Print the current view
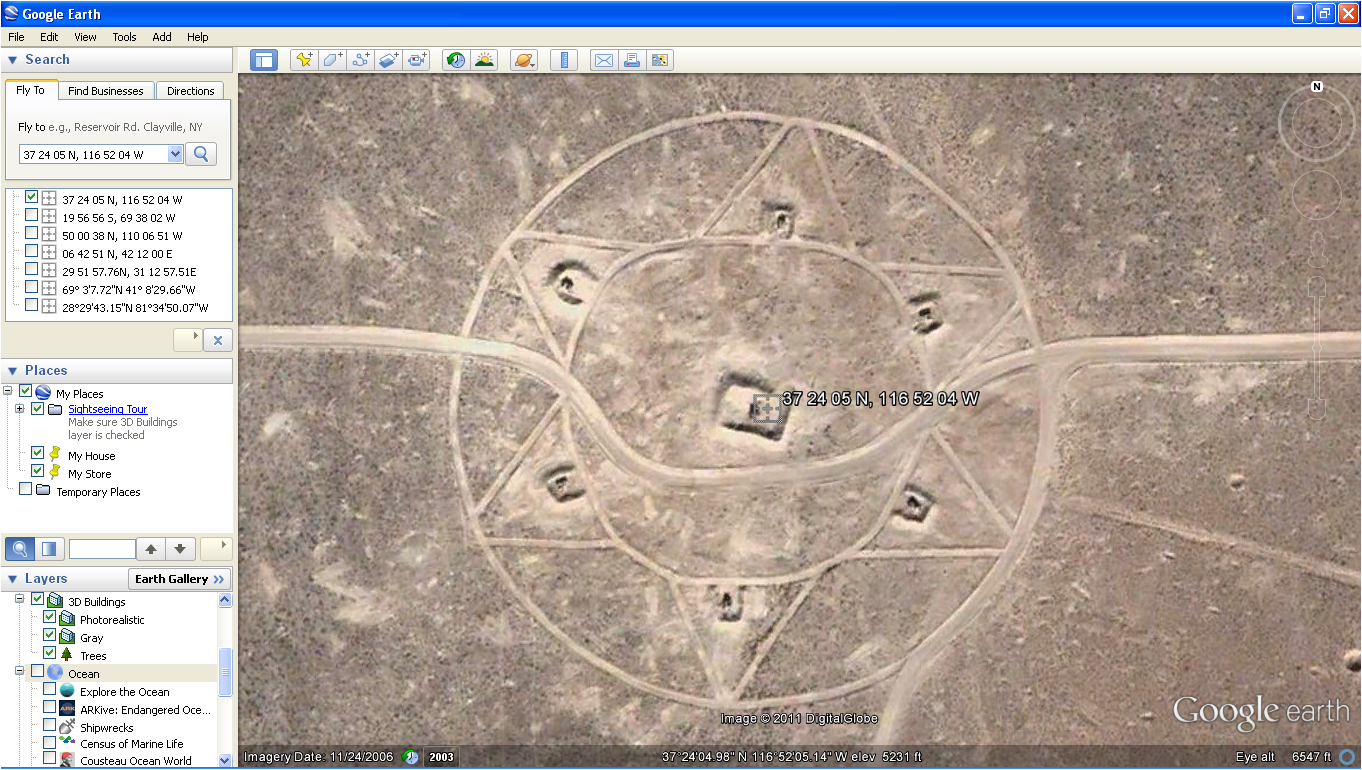The height and width of the screenshot is (770, 1362). pyautogui.click(x=631, y=60)
